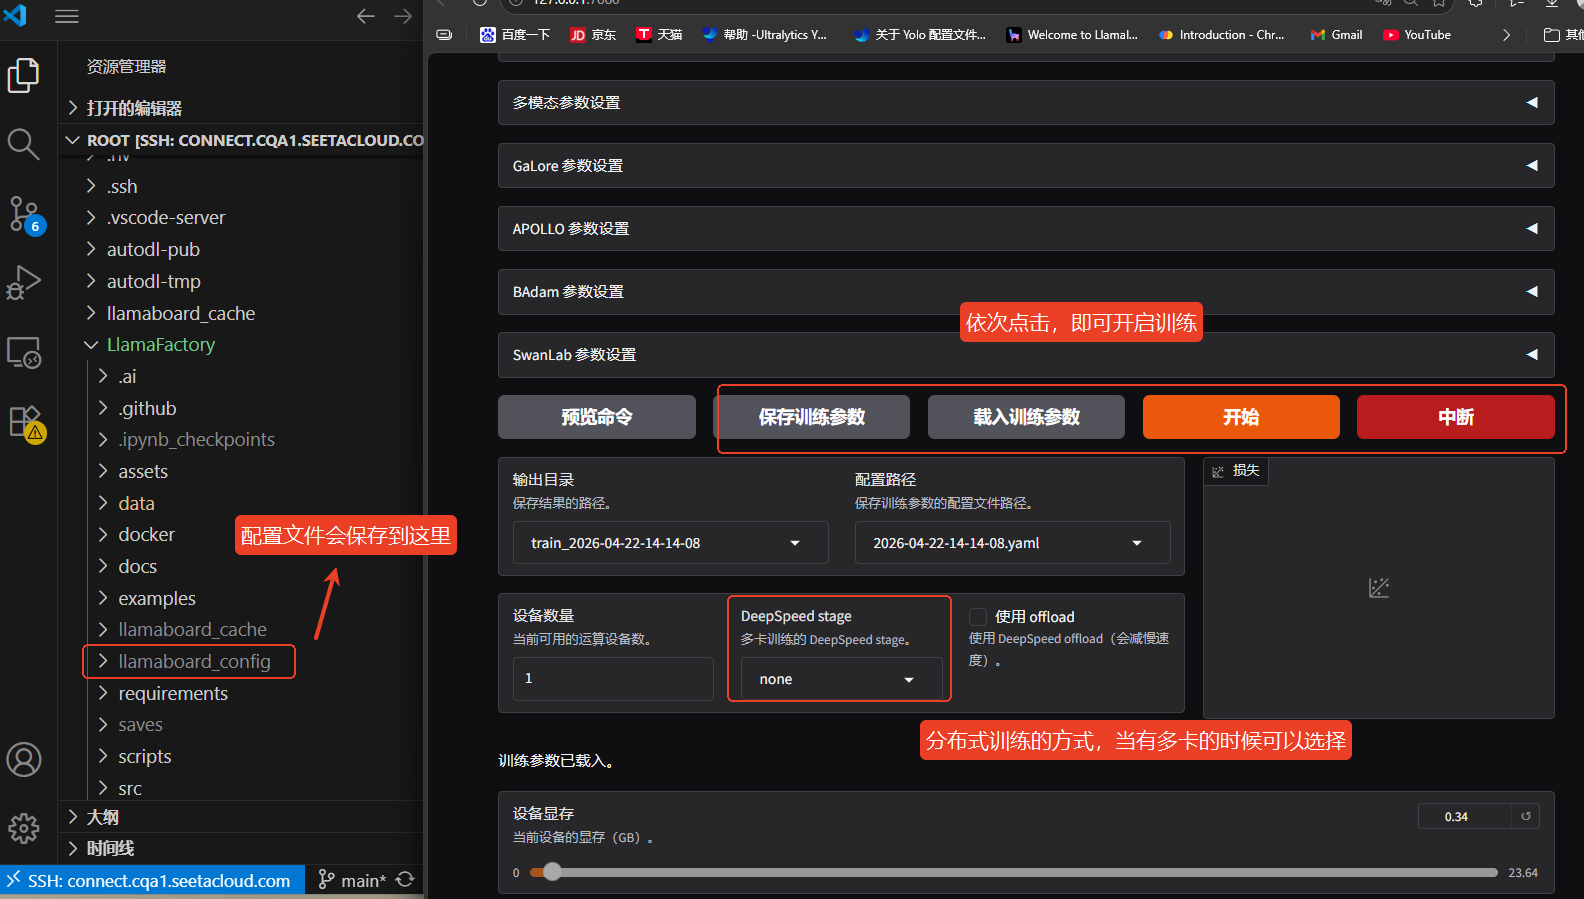The image size is (1584, 899).
Task: Open the Search view in activity bar
Action: 23,144
